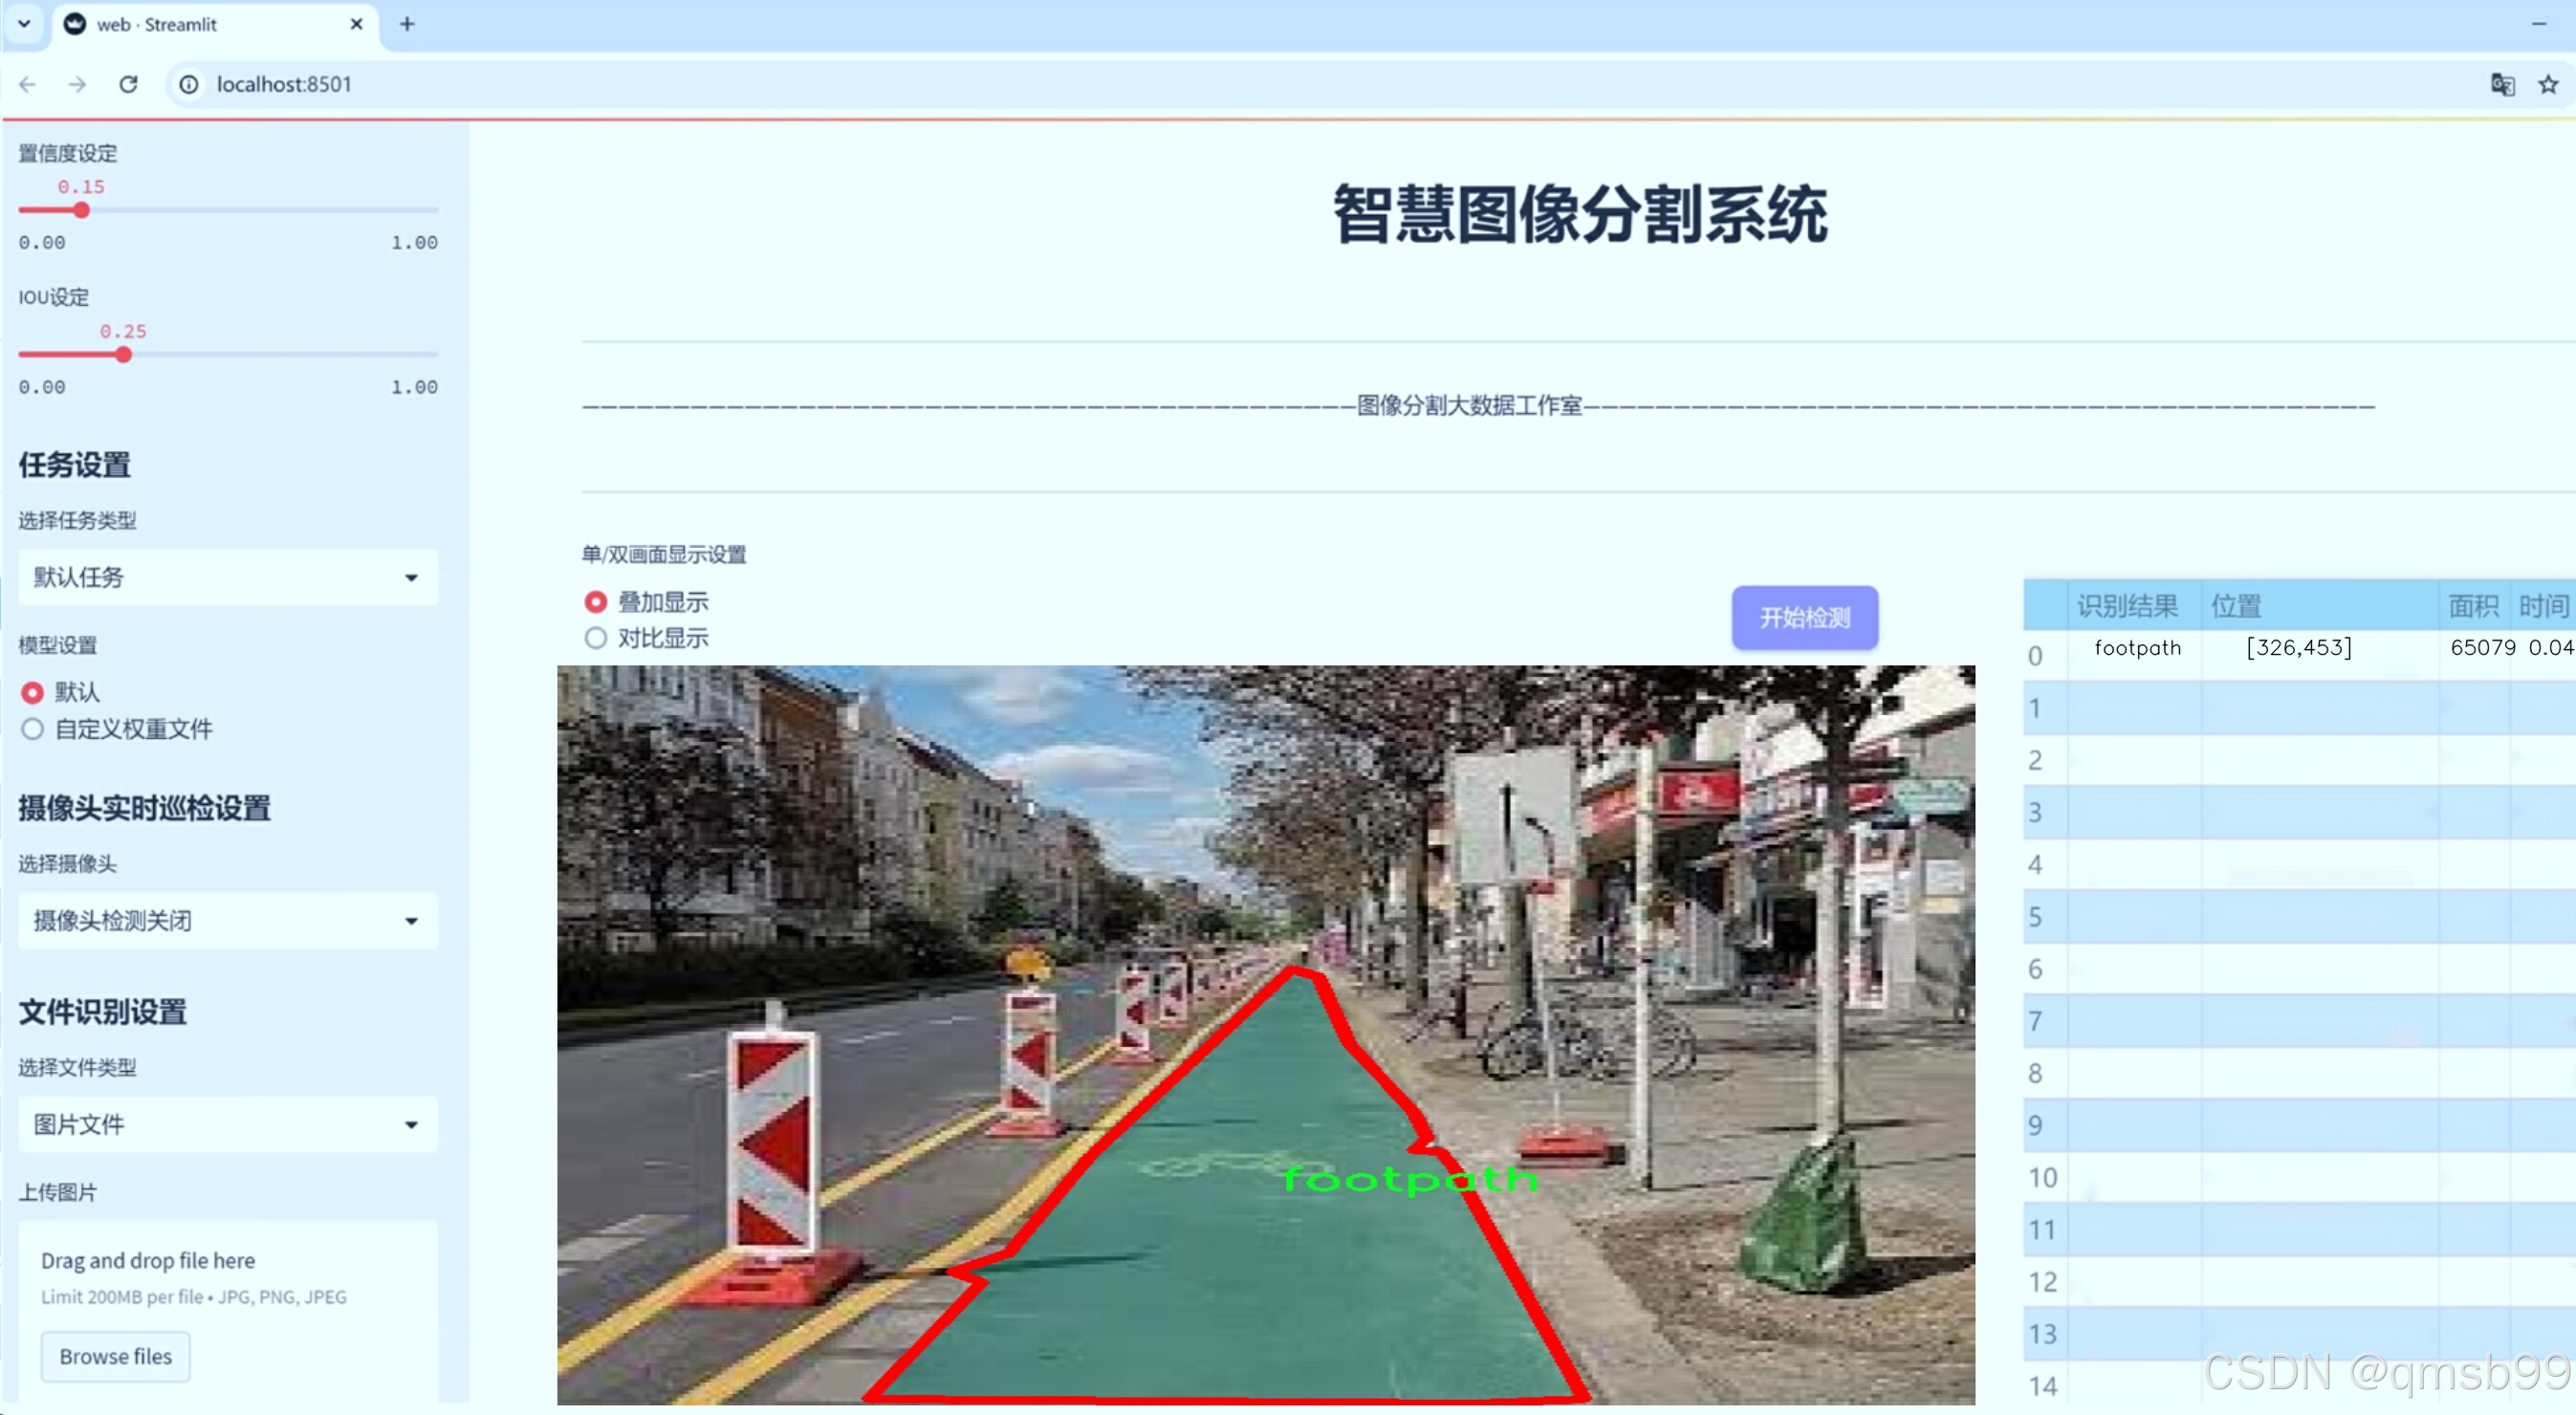Click the browser back arrow
The image size is (2576, 1415).
point(28,84)
